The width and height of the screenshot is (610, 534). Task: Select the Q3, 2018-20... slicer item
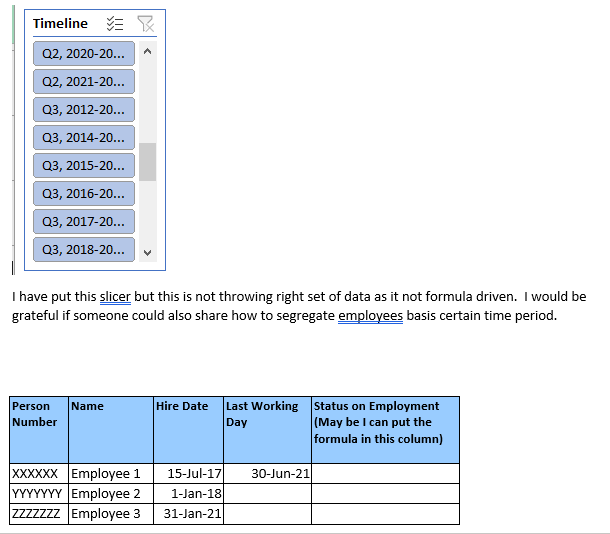(x=84, y=250)
